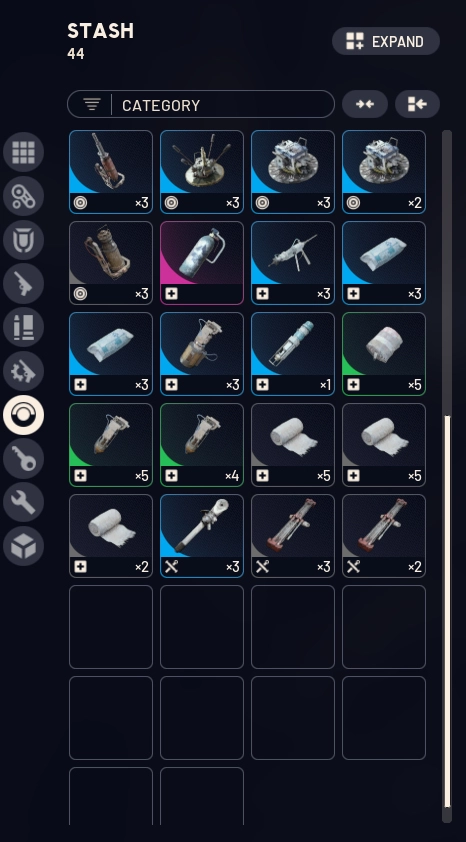This screenshot has width=466, height=842.
Task: Open the cube materials category icon
Action: tap(23, 546)
